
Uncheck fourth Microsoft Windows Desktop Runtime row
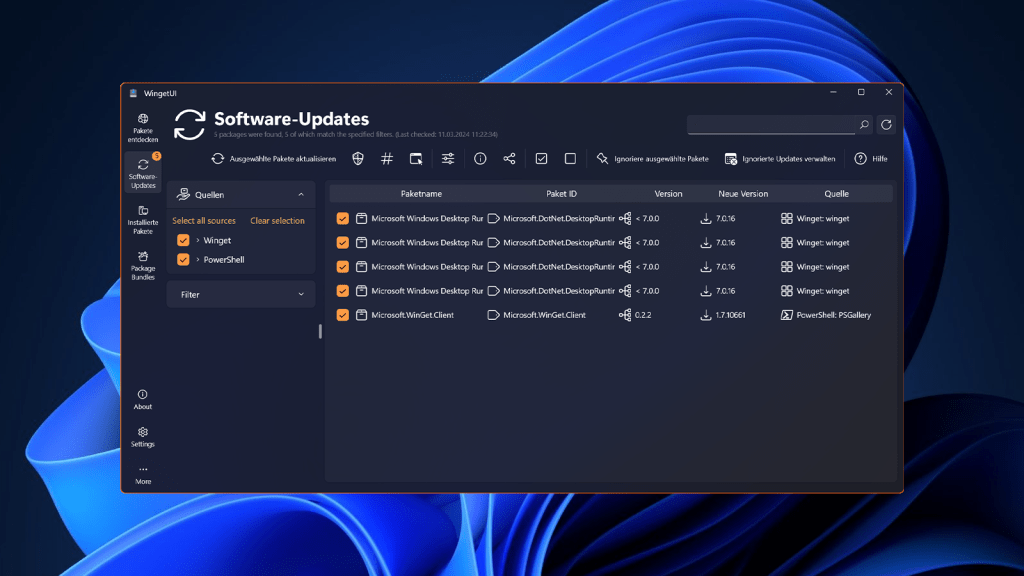342,291
